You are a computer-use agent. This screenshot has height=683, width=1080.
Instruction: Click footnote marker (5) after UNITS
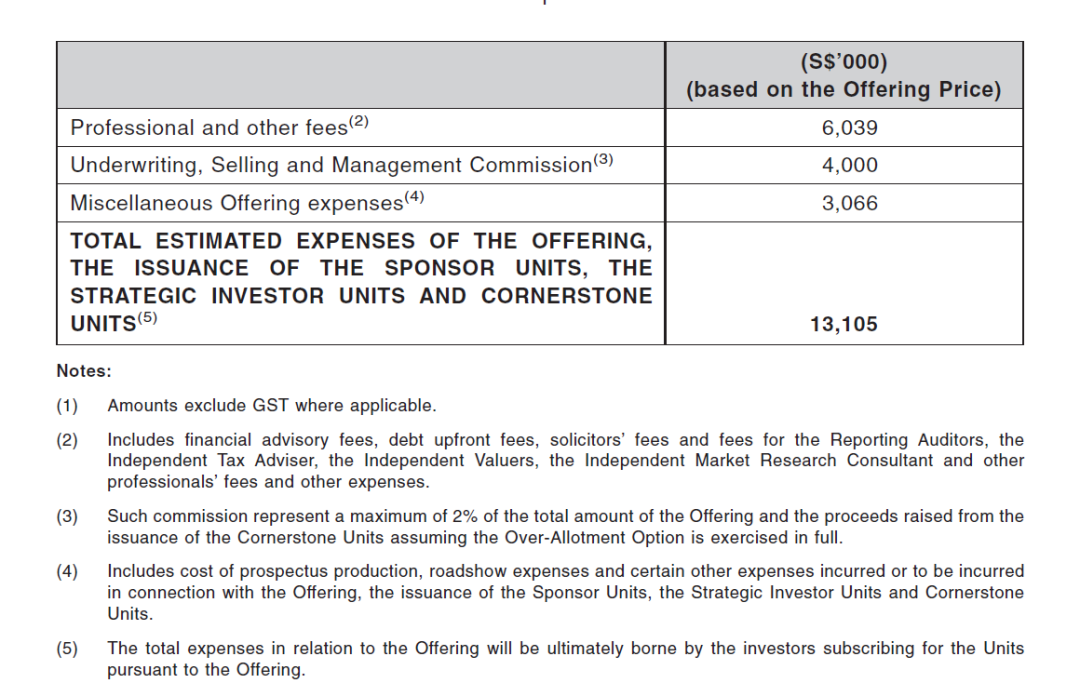click(148, 319)
